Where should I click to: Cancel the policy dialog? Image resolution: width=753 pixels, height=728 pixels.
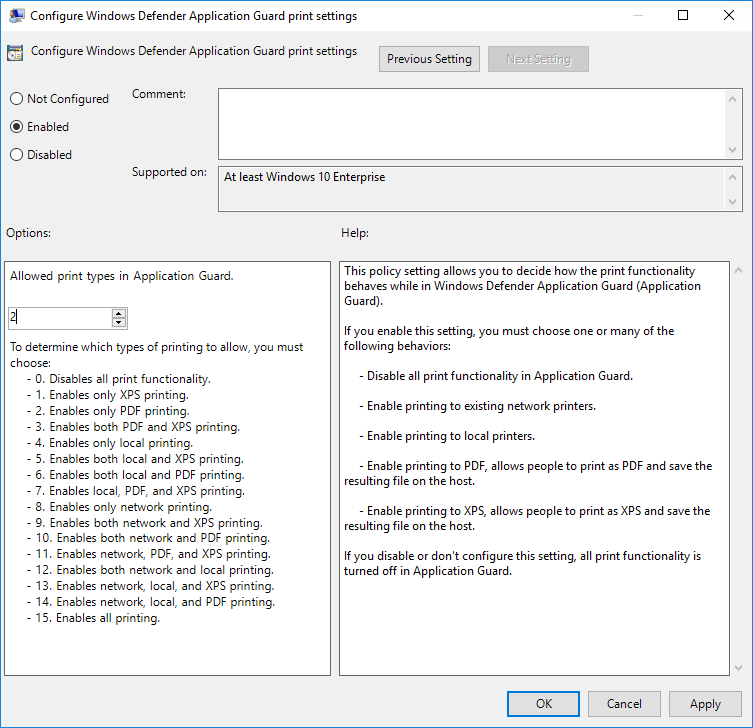point(624,704)
